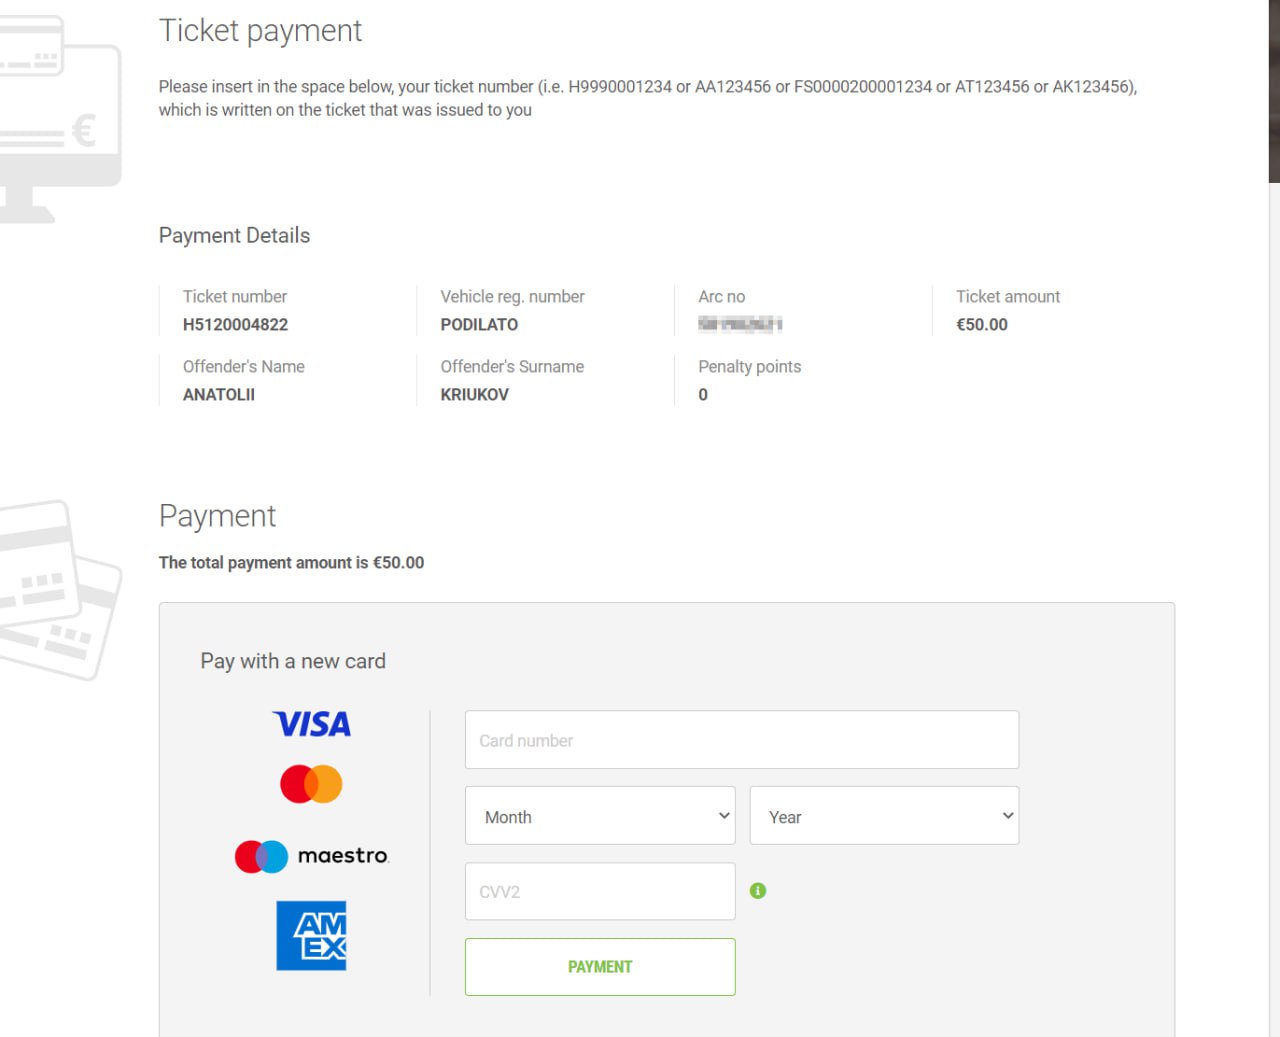Click the blurred Arc no value
The width and height of the screenshot is (1280, 1037).
click(740, 324)
